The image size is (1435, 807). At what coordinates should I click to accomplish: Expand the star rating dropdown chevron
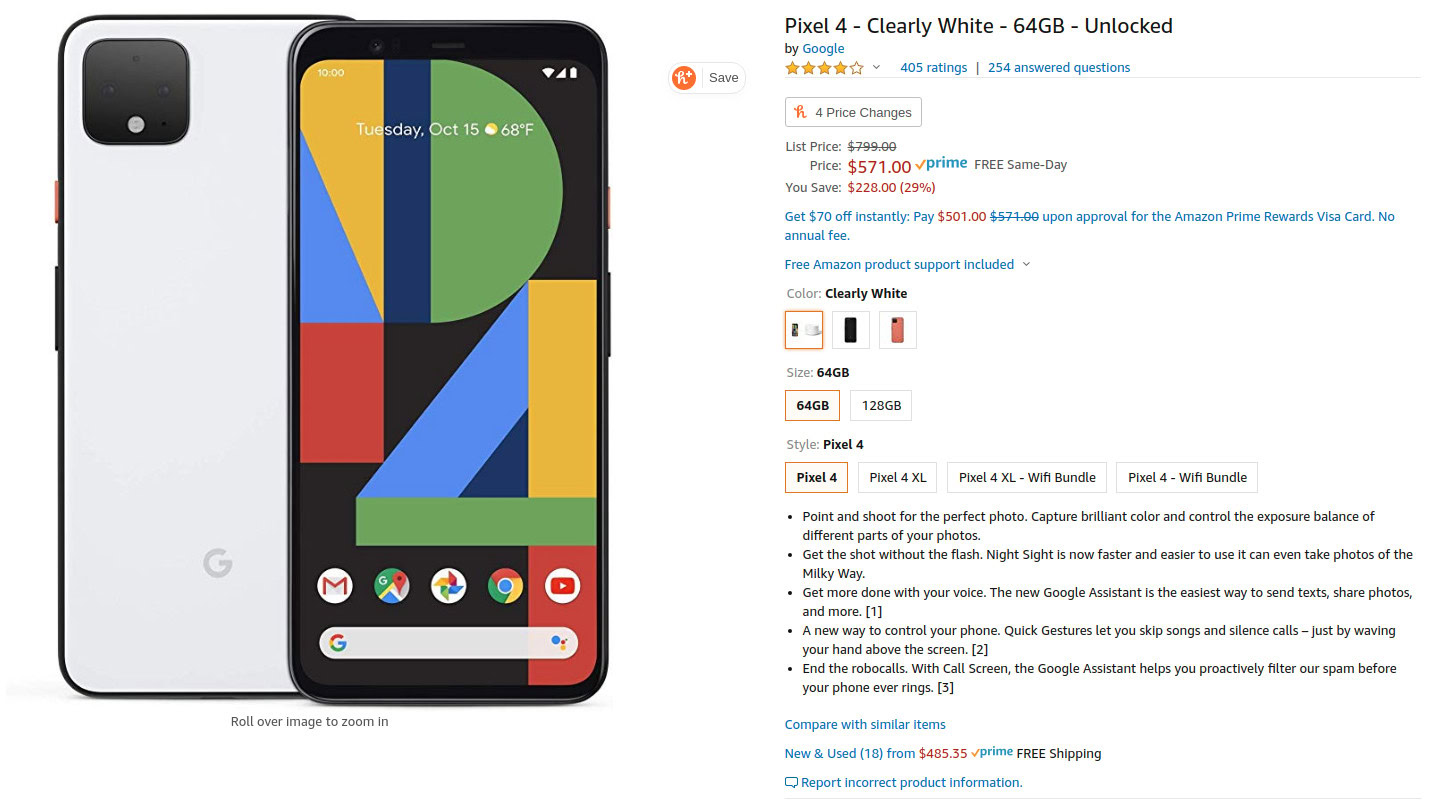tap(877, 68)
